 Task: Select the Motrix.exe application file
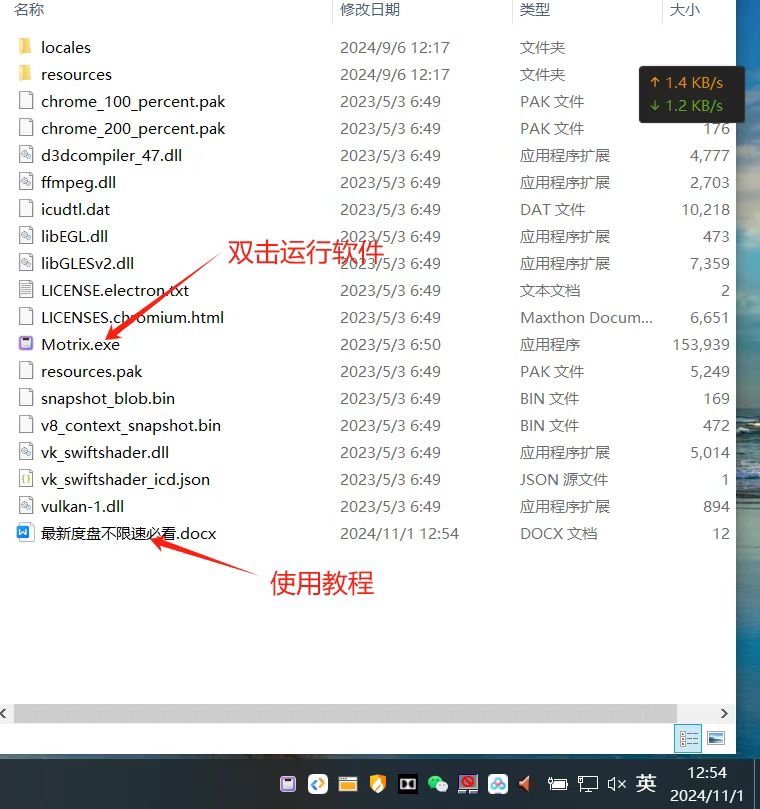(80, 344)
